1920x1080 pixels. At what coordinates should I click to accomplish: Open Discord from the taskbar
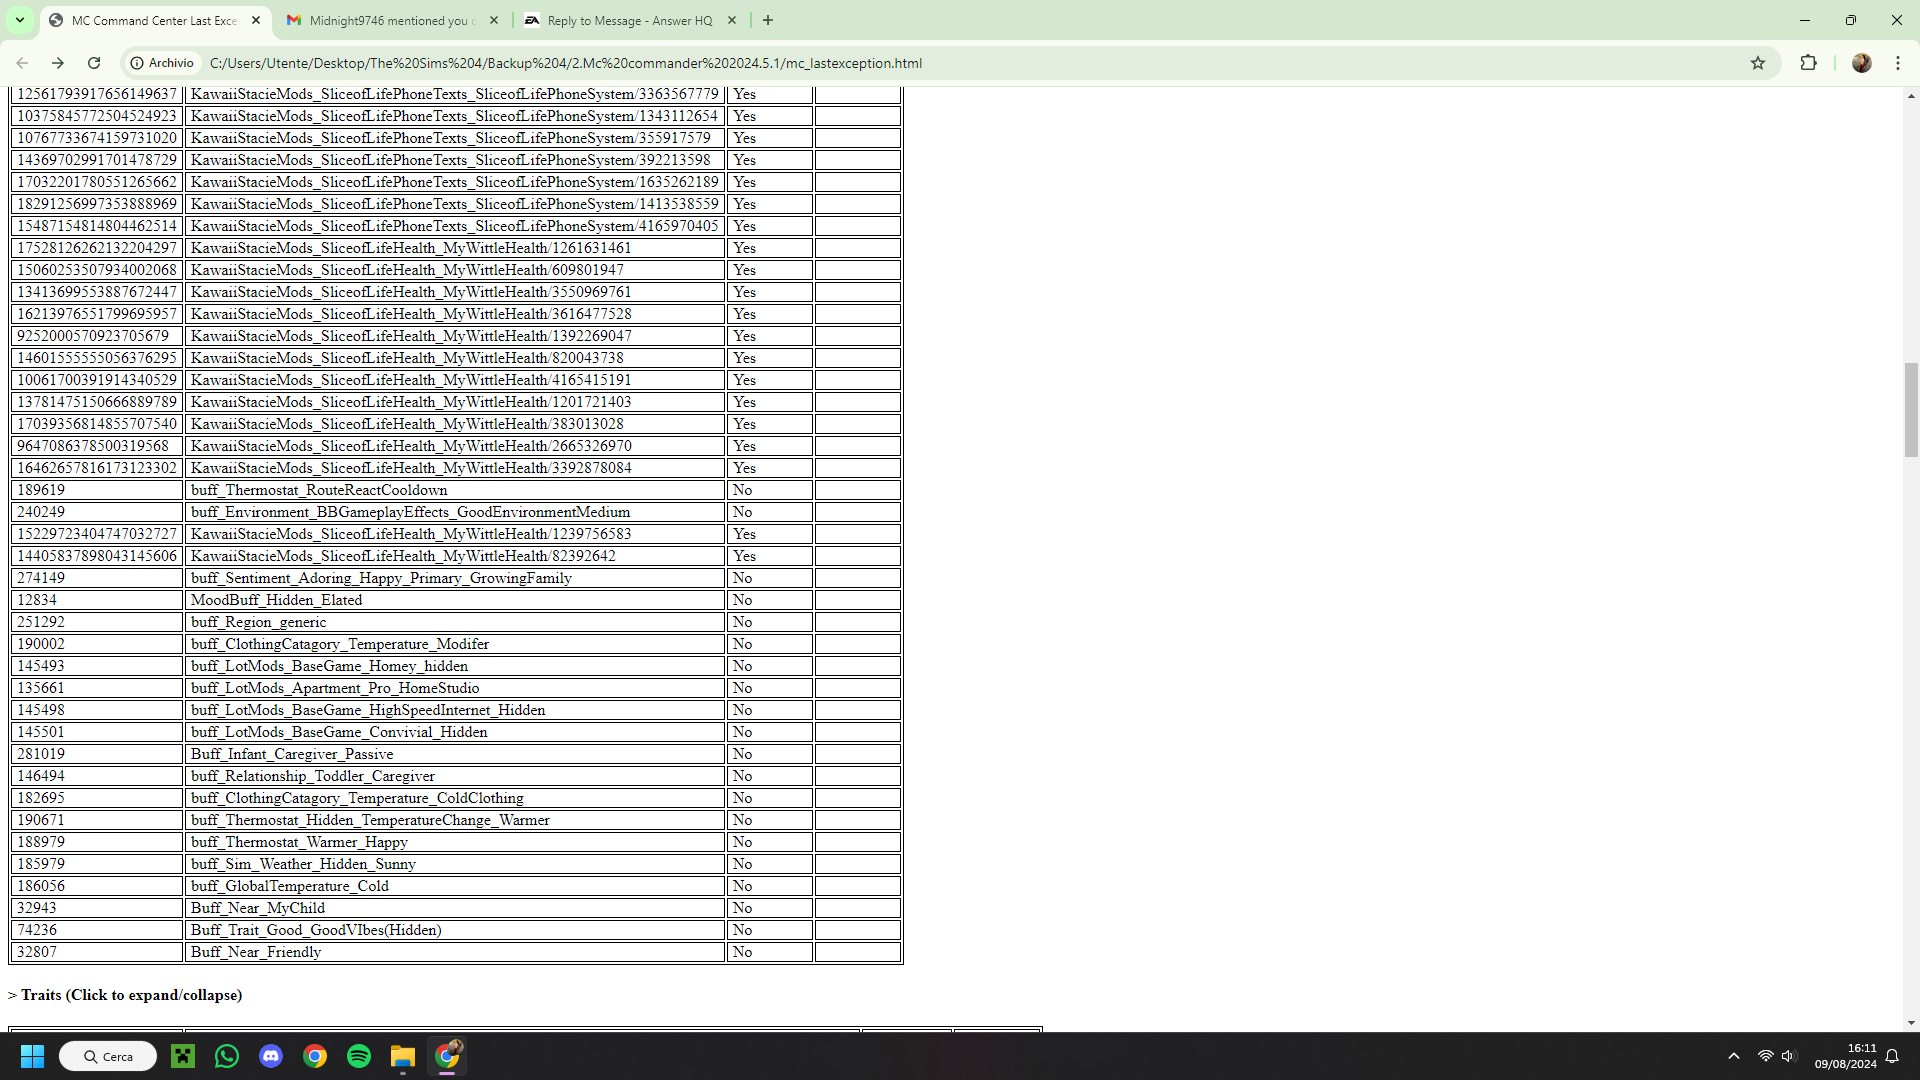[271, 1056]
